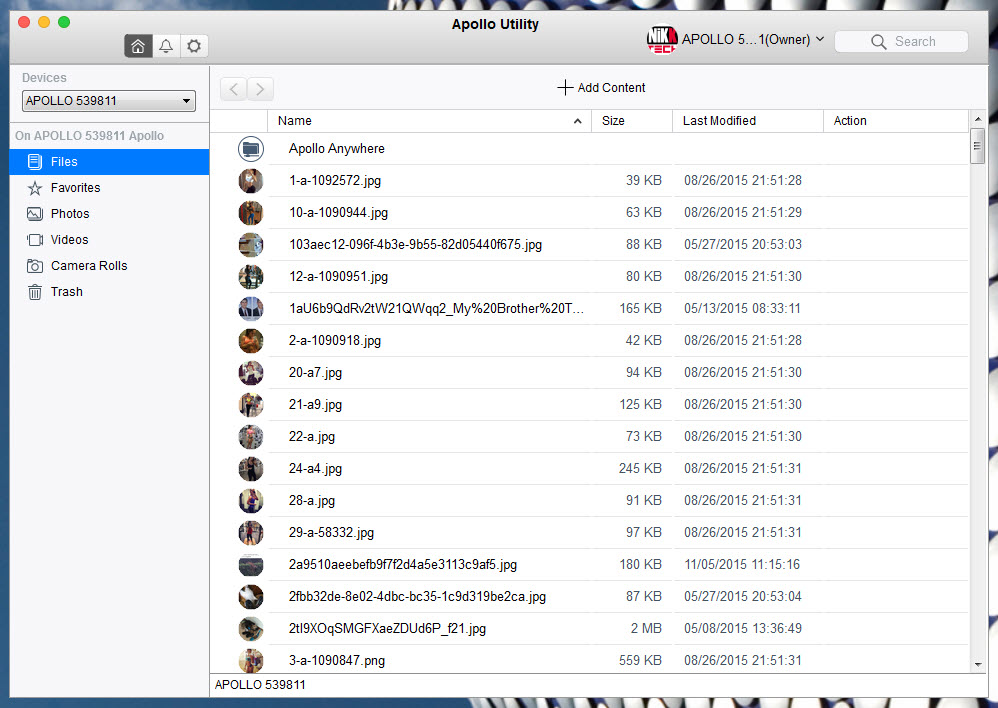Click the NikTech account avatar
The width and height of the screenshot is (998, 708).
(662, 39)
